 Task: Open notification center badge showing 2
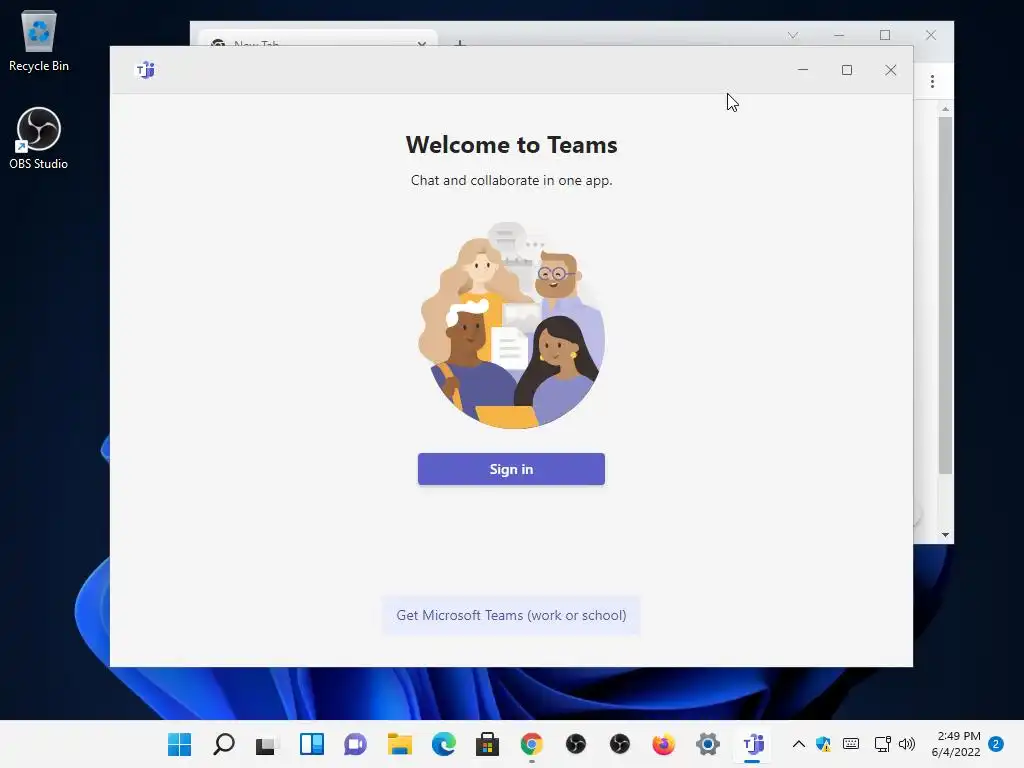996,744
